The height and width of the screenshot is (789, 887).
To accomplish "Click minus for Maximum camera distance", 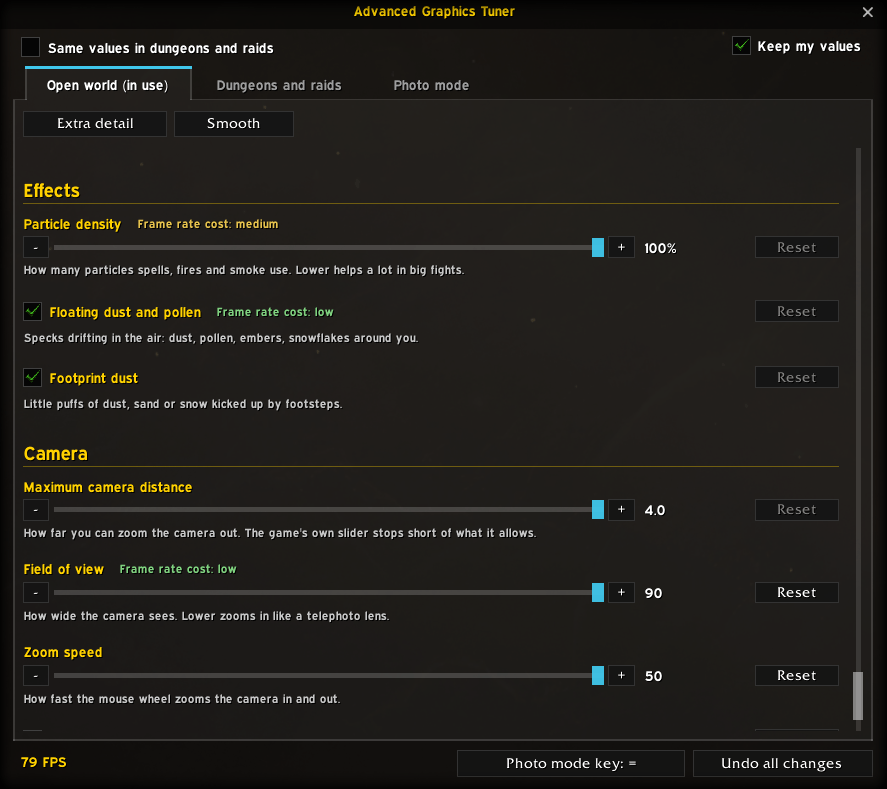I will pos(36,510).
